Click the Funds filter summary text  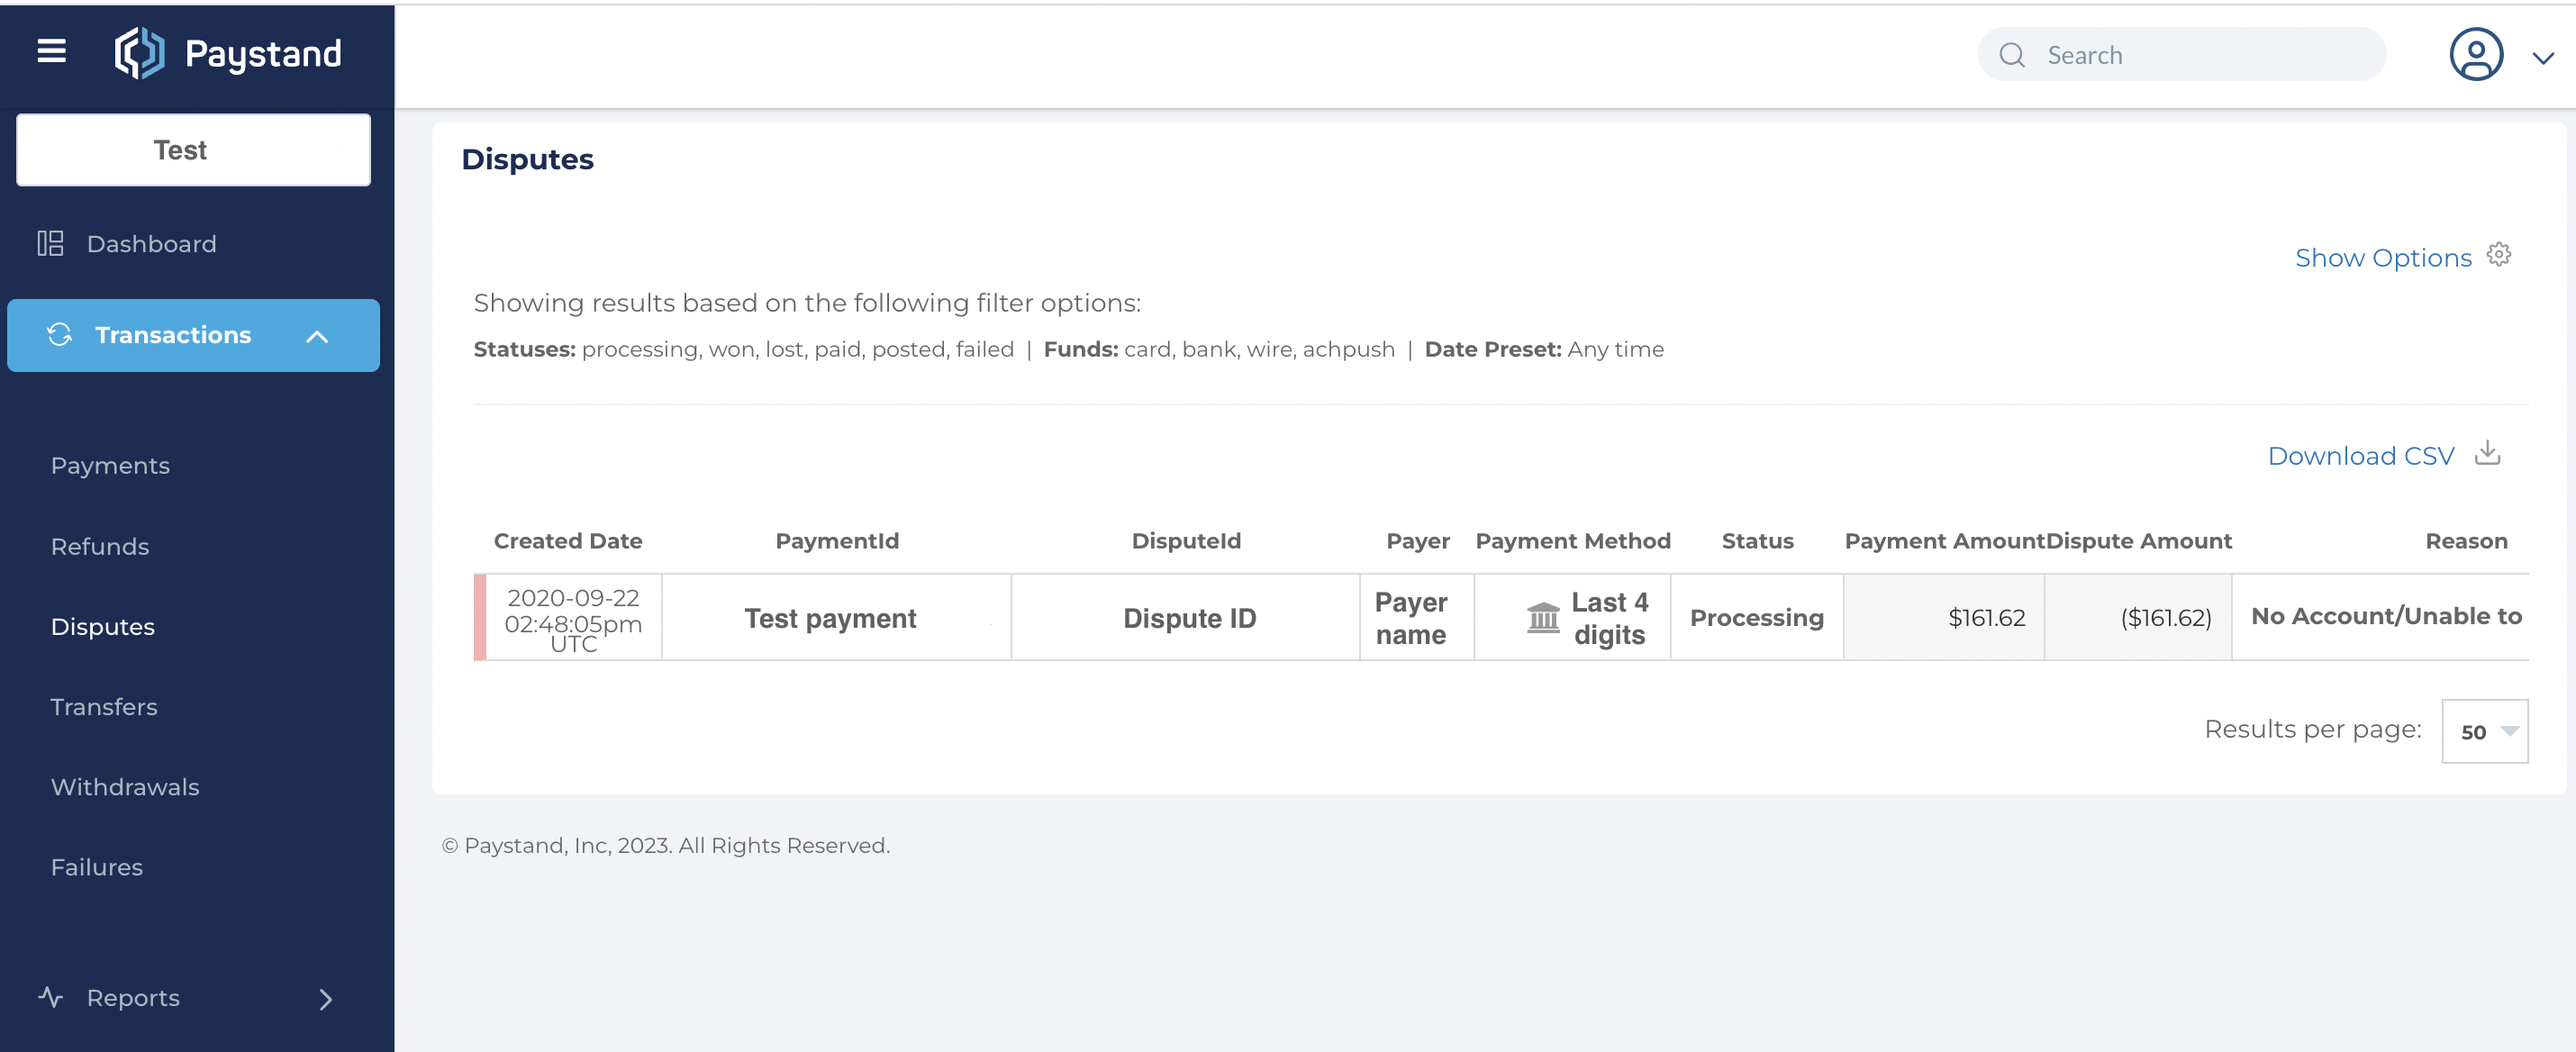(1219, 350)
